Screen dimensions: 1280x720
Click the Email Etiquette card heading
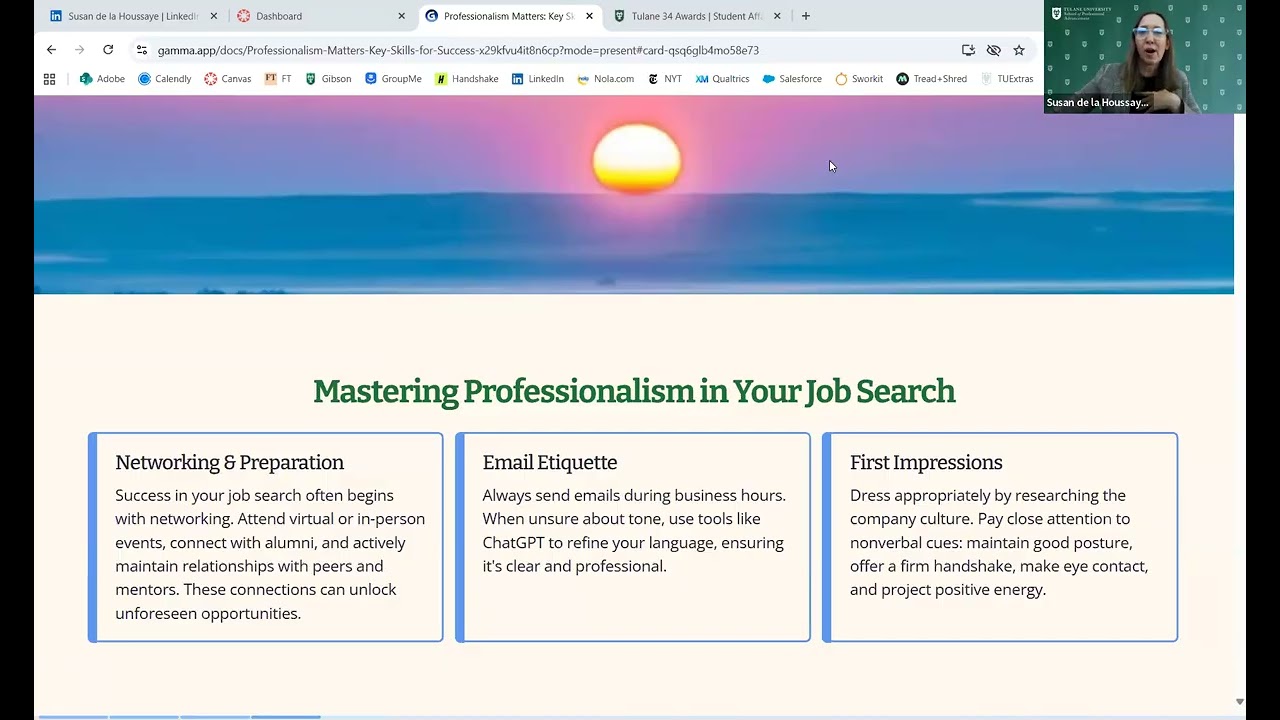[x=550, y=462]
